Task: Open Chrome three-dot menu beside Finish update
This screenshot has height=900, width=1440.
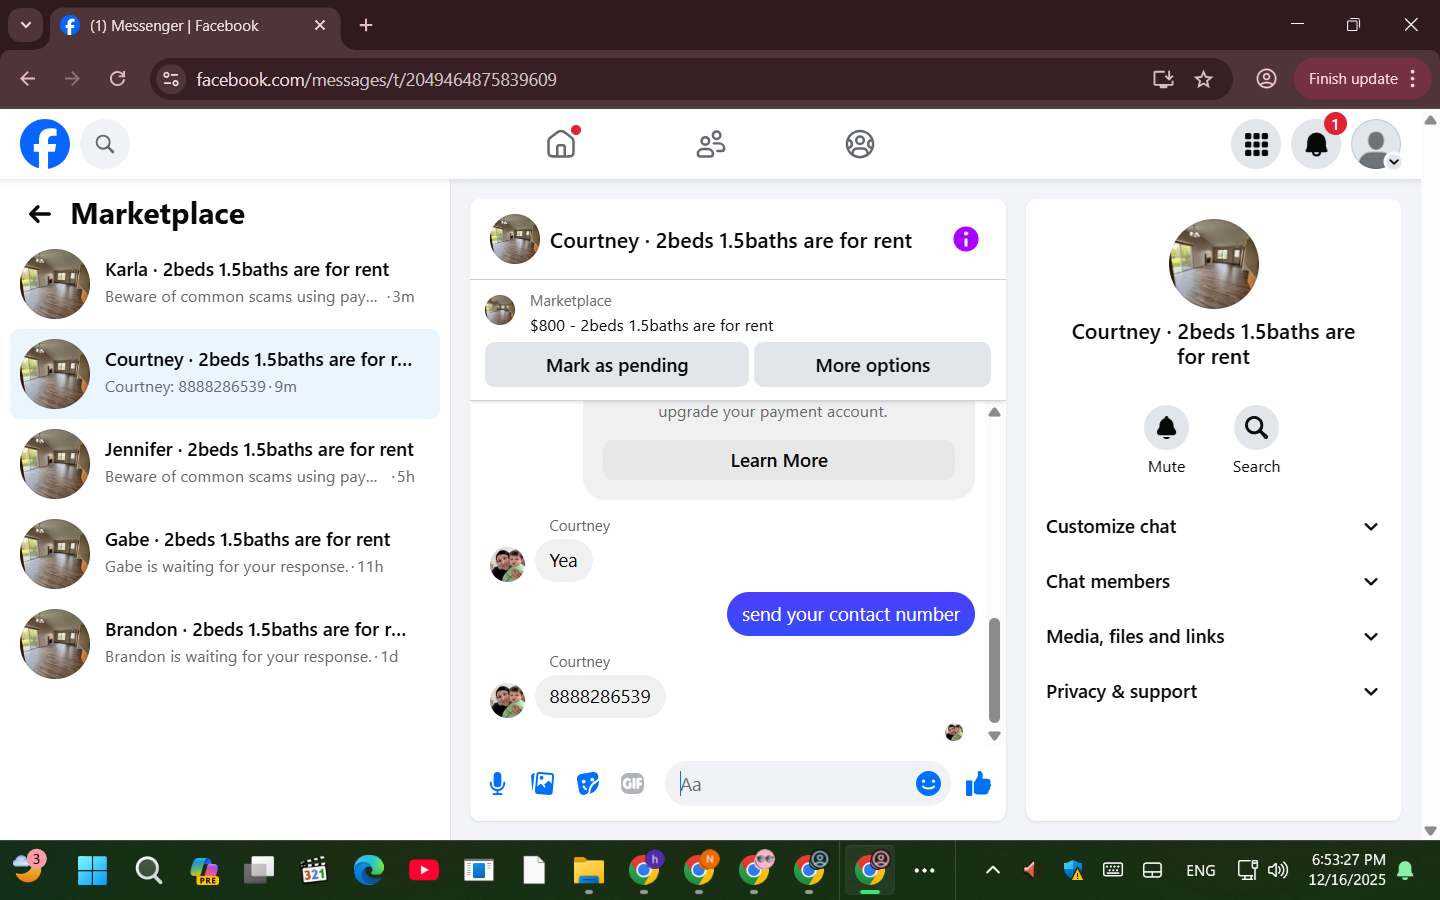Action: click(x=1413, y=79)
